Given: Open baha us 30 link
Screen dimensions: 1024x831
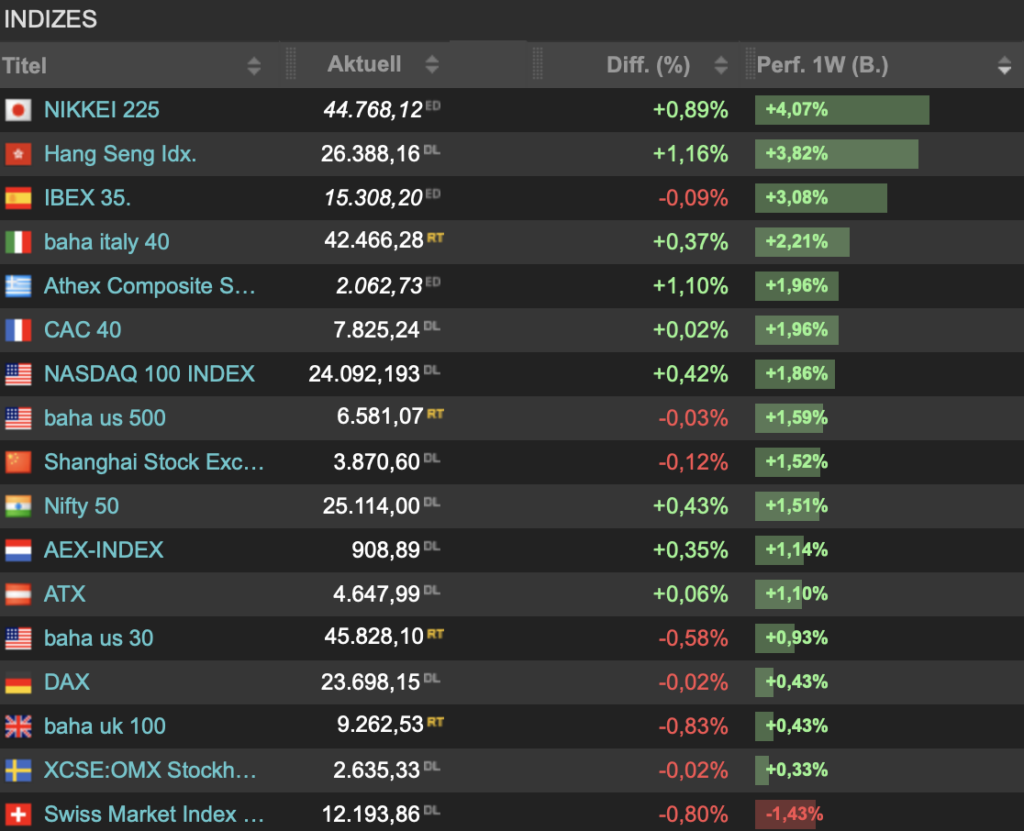Looking at the screenshot, I should pos(99,638).
